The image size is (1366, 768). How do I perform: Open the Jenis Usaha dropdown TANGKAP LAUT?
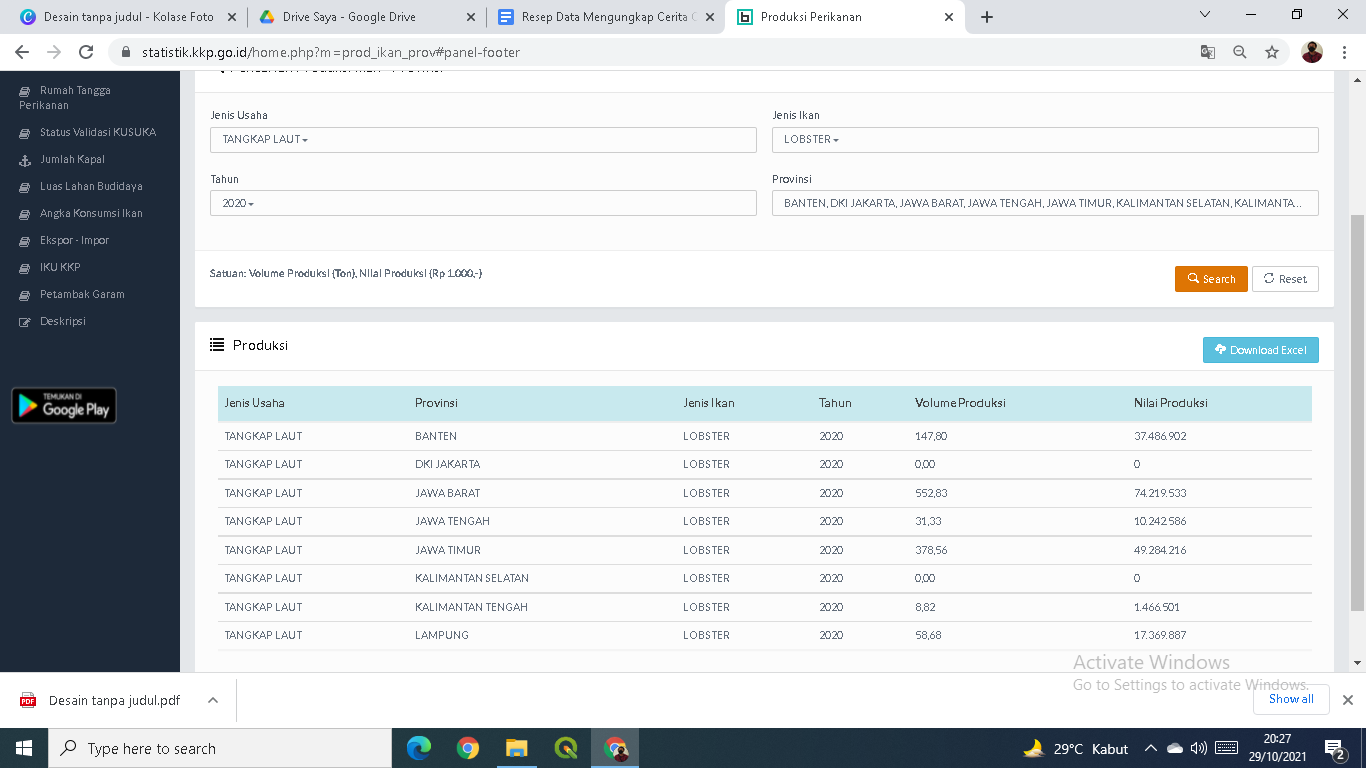coord(483,140)
